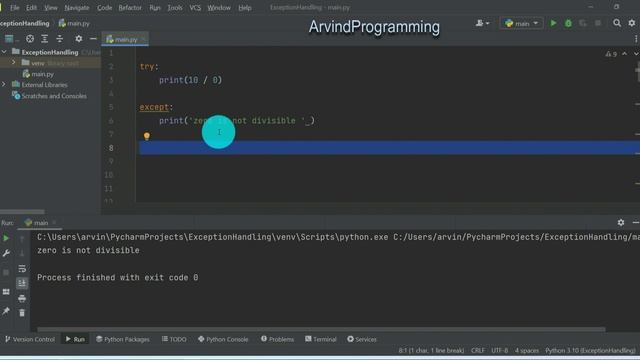This screenshot has height=360, width=640.
Task: Open the user account icon dropdown
Action: point(482,23)
